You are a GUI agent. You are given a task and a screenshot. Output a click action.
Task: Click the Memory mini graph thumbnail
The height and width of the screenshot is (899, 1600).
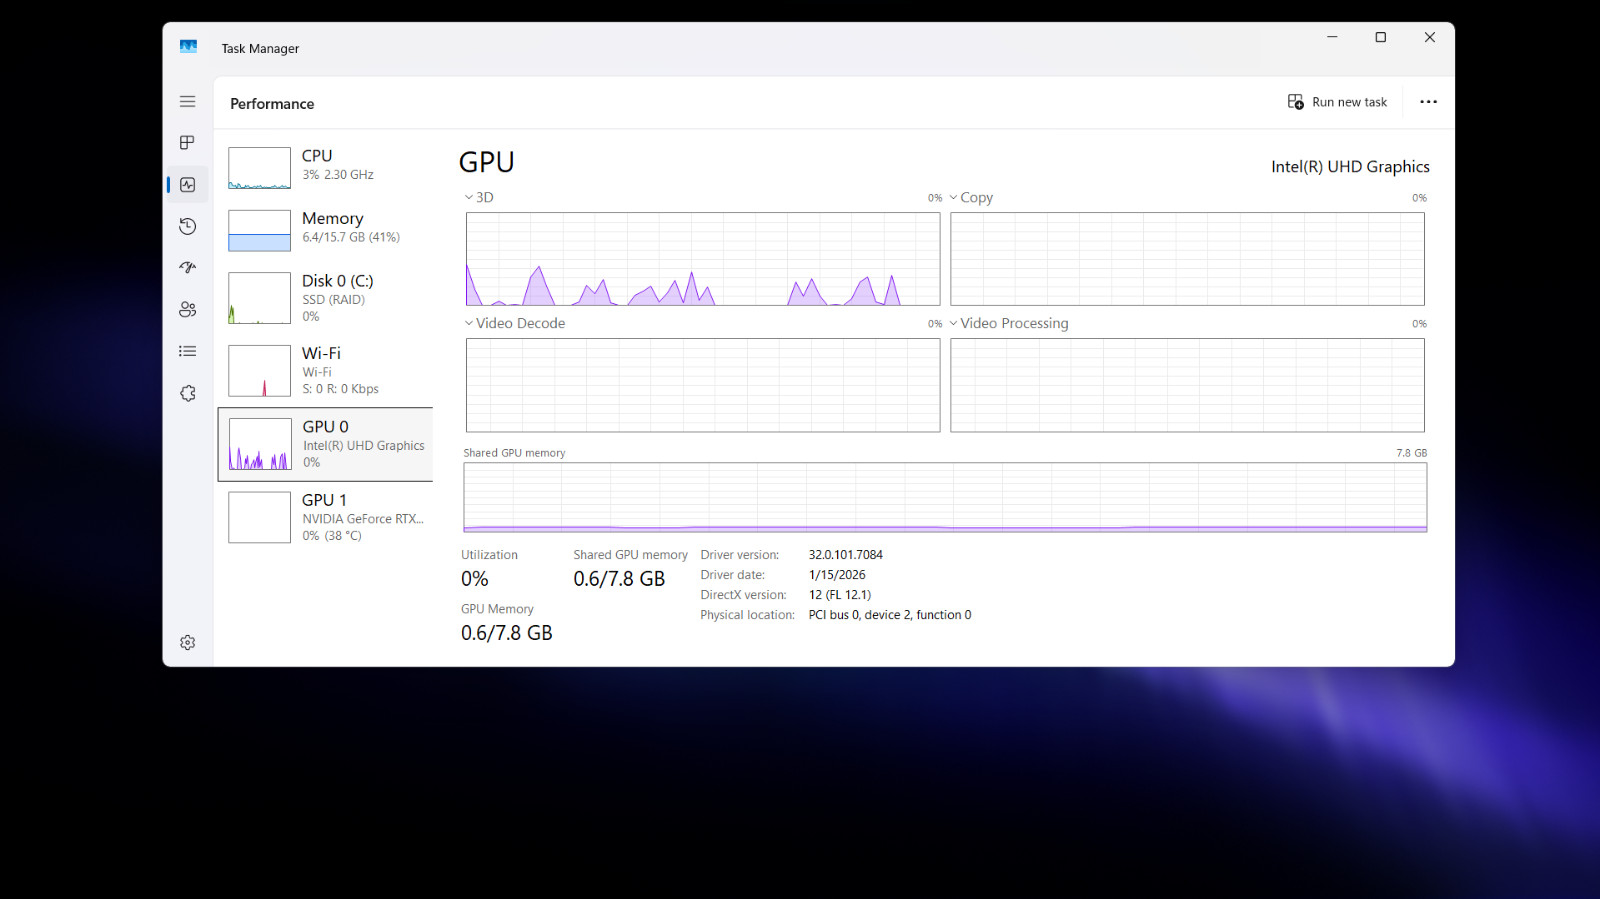tap(259, 230)
